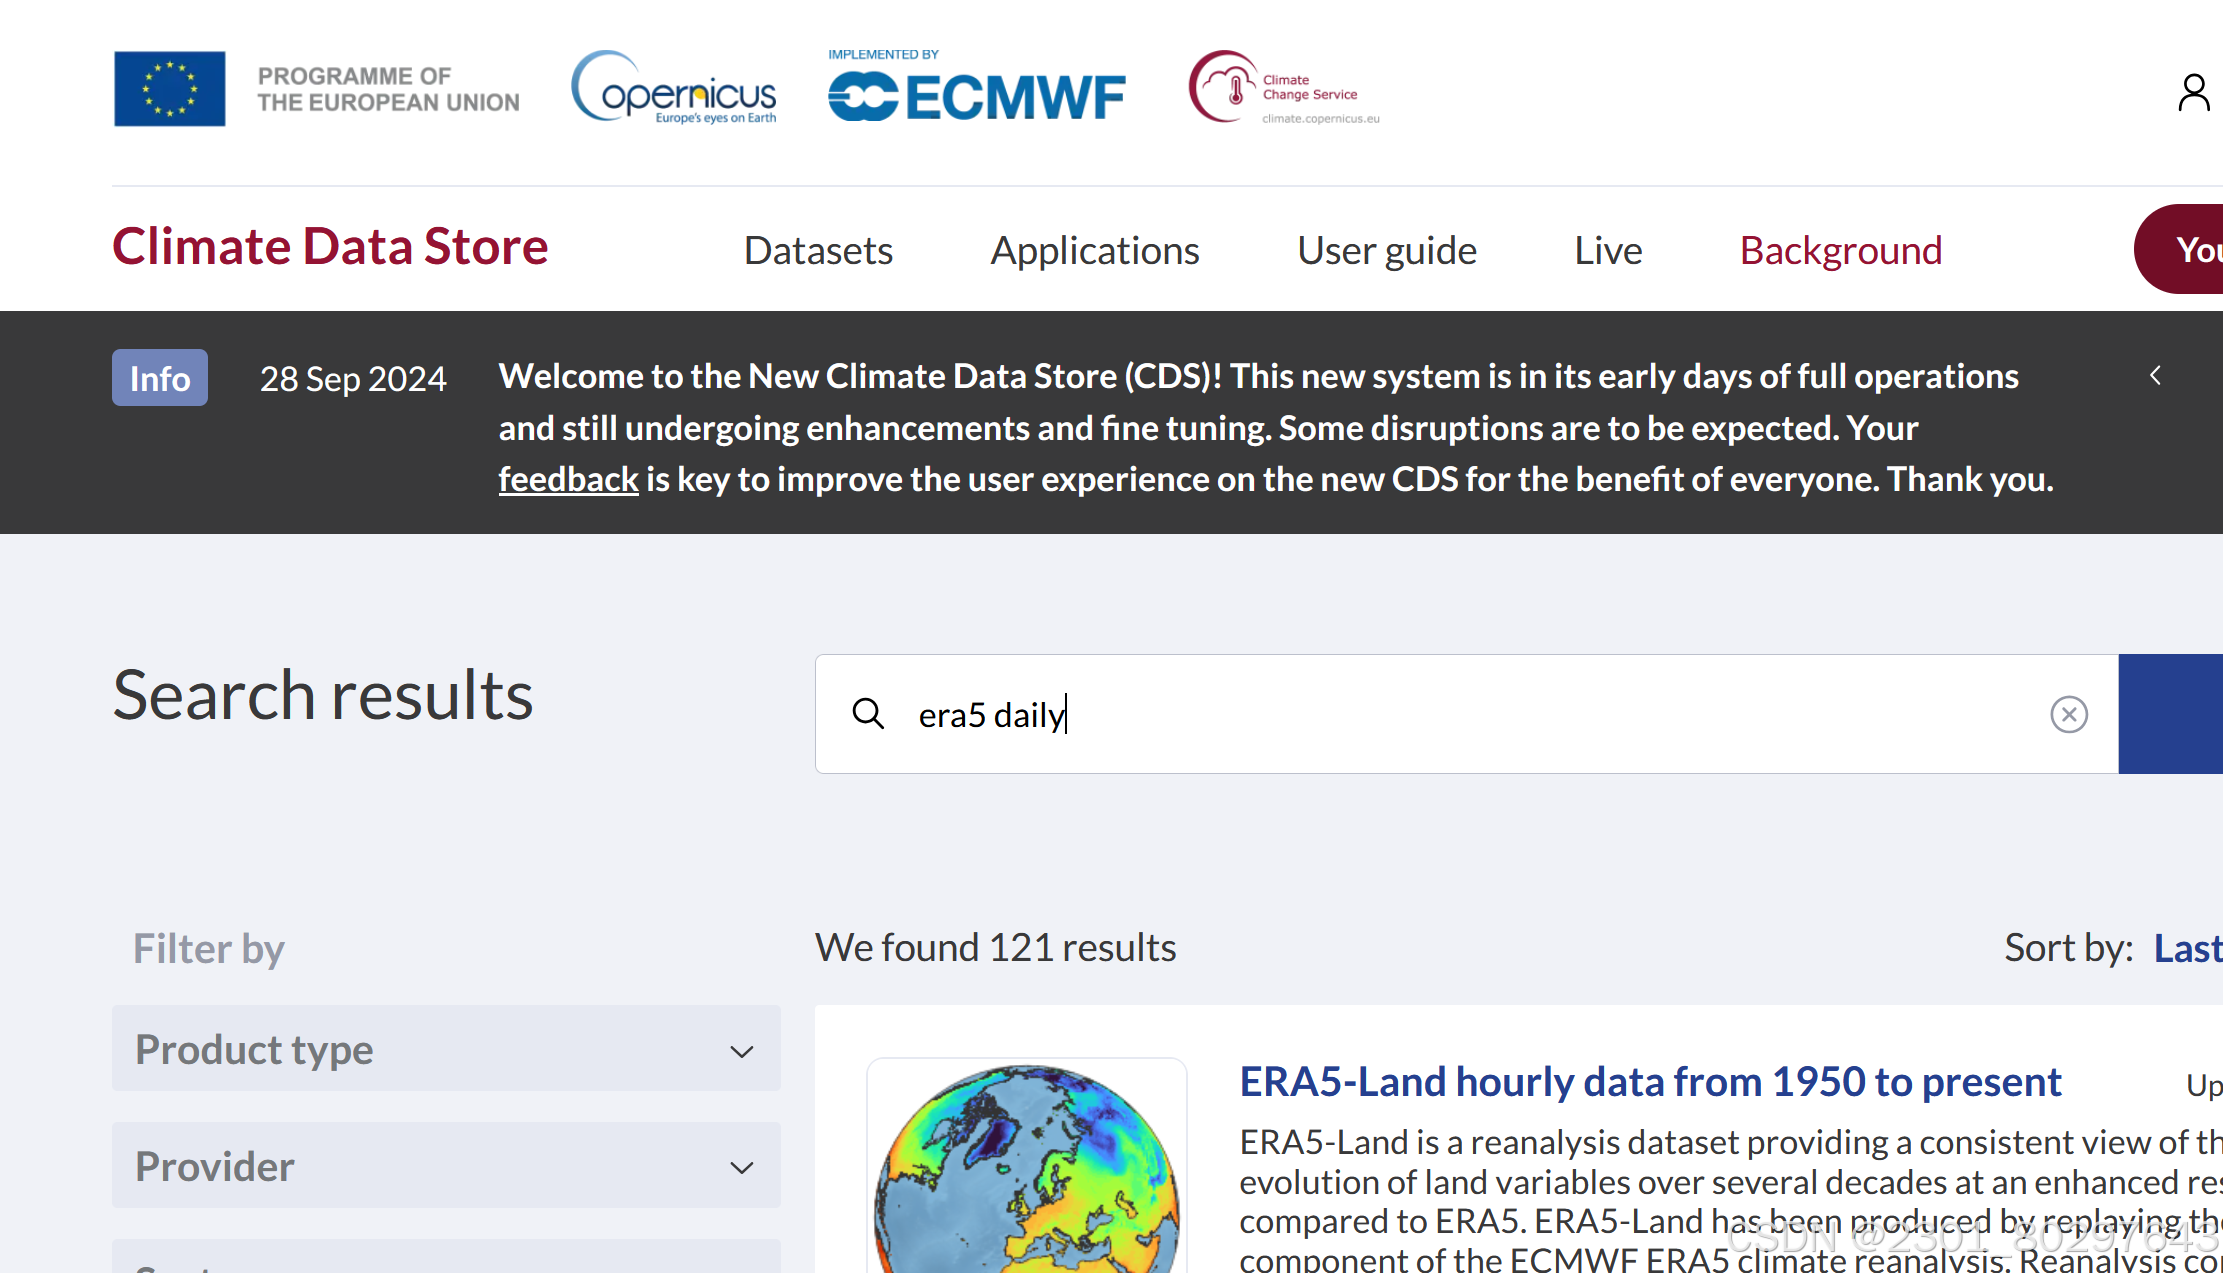Open the Applications navigation item
Viewport: 2223px width, 1273px height.
click(x=1094, y=250)
